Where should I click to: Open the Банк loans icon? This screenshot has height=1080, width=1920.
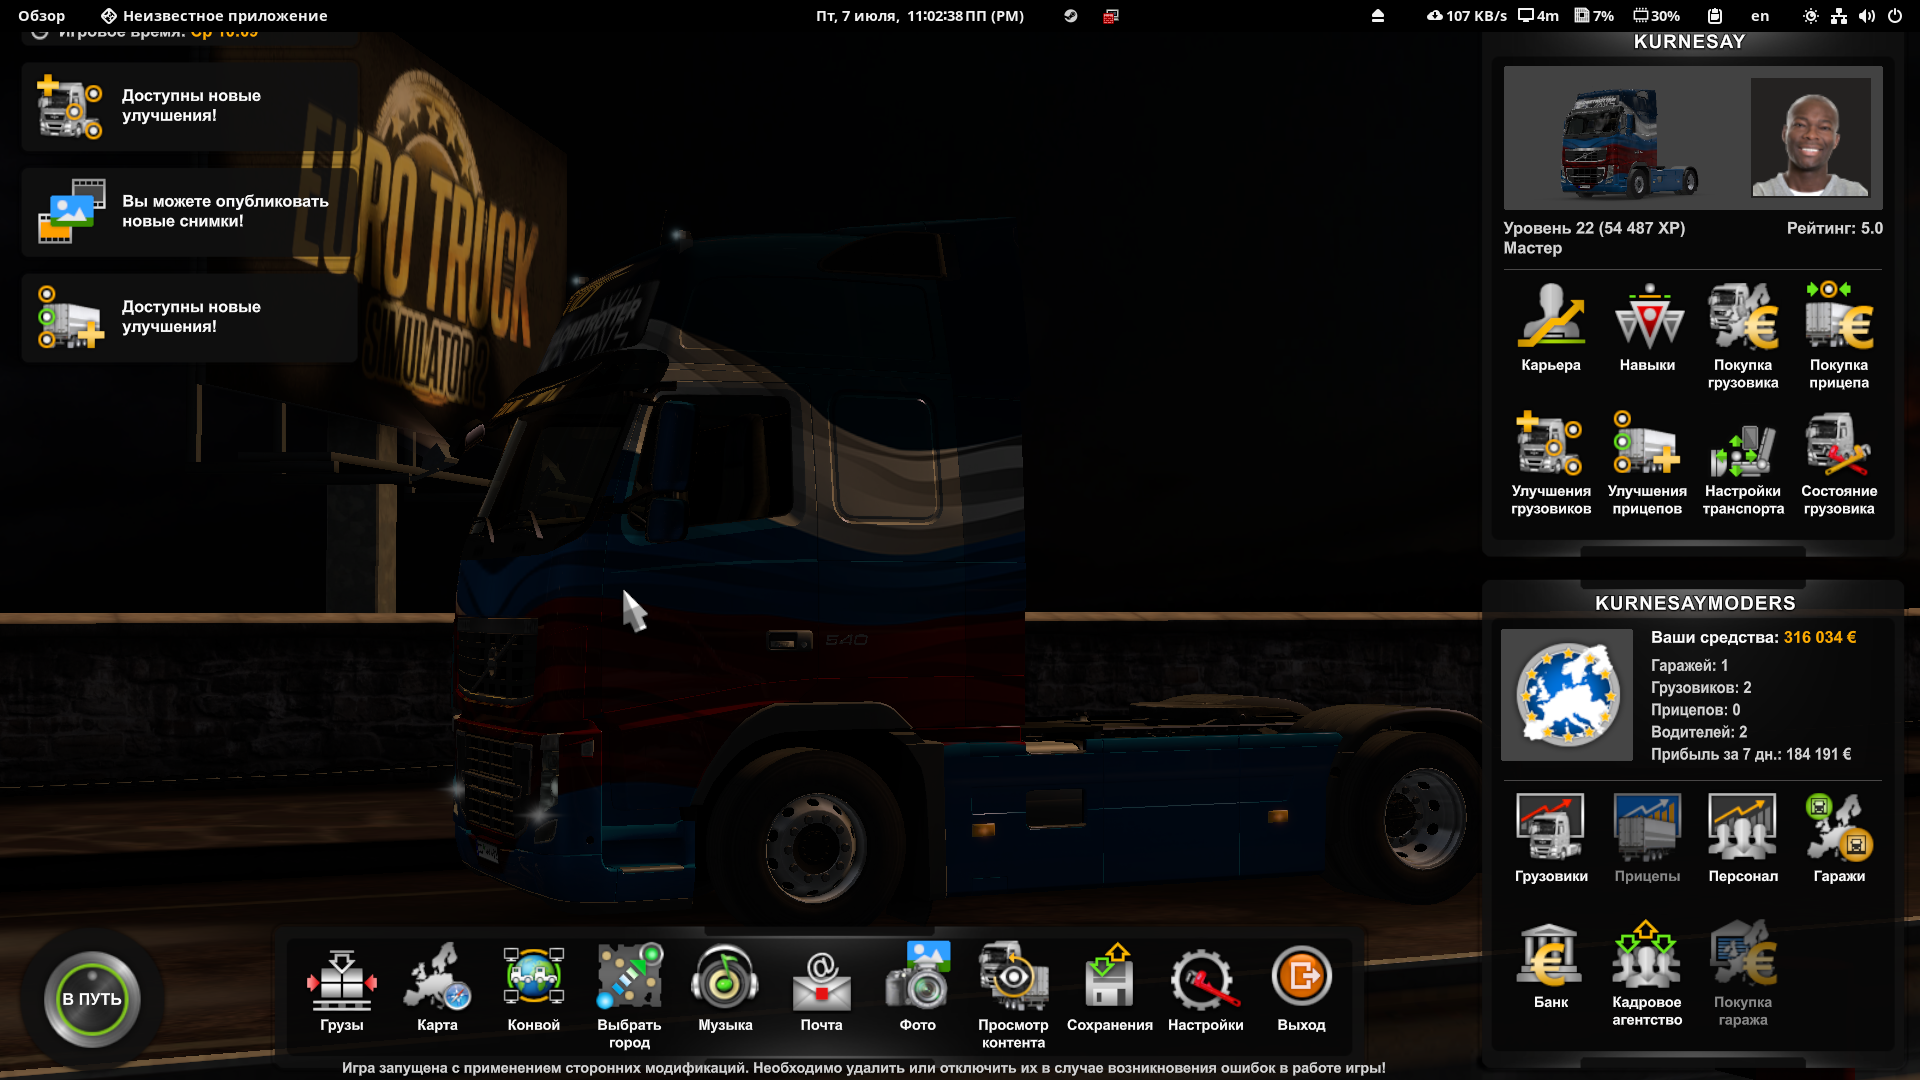click(1551, 955)
